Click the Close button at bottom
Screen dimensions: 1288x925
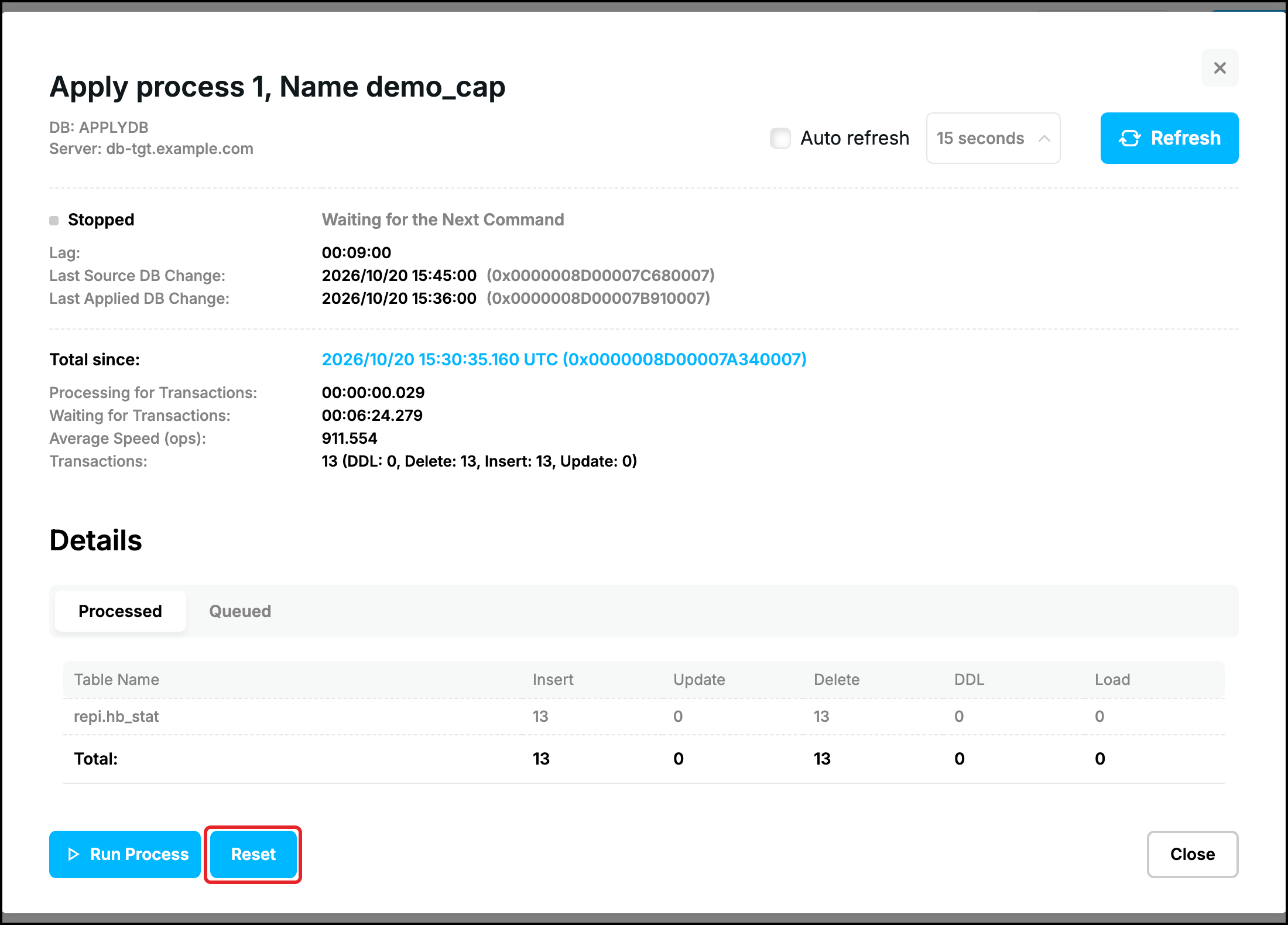tap(1192, 854)
